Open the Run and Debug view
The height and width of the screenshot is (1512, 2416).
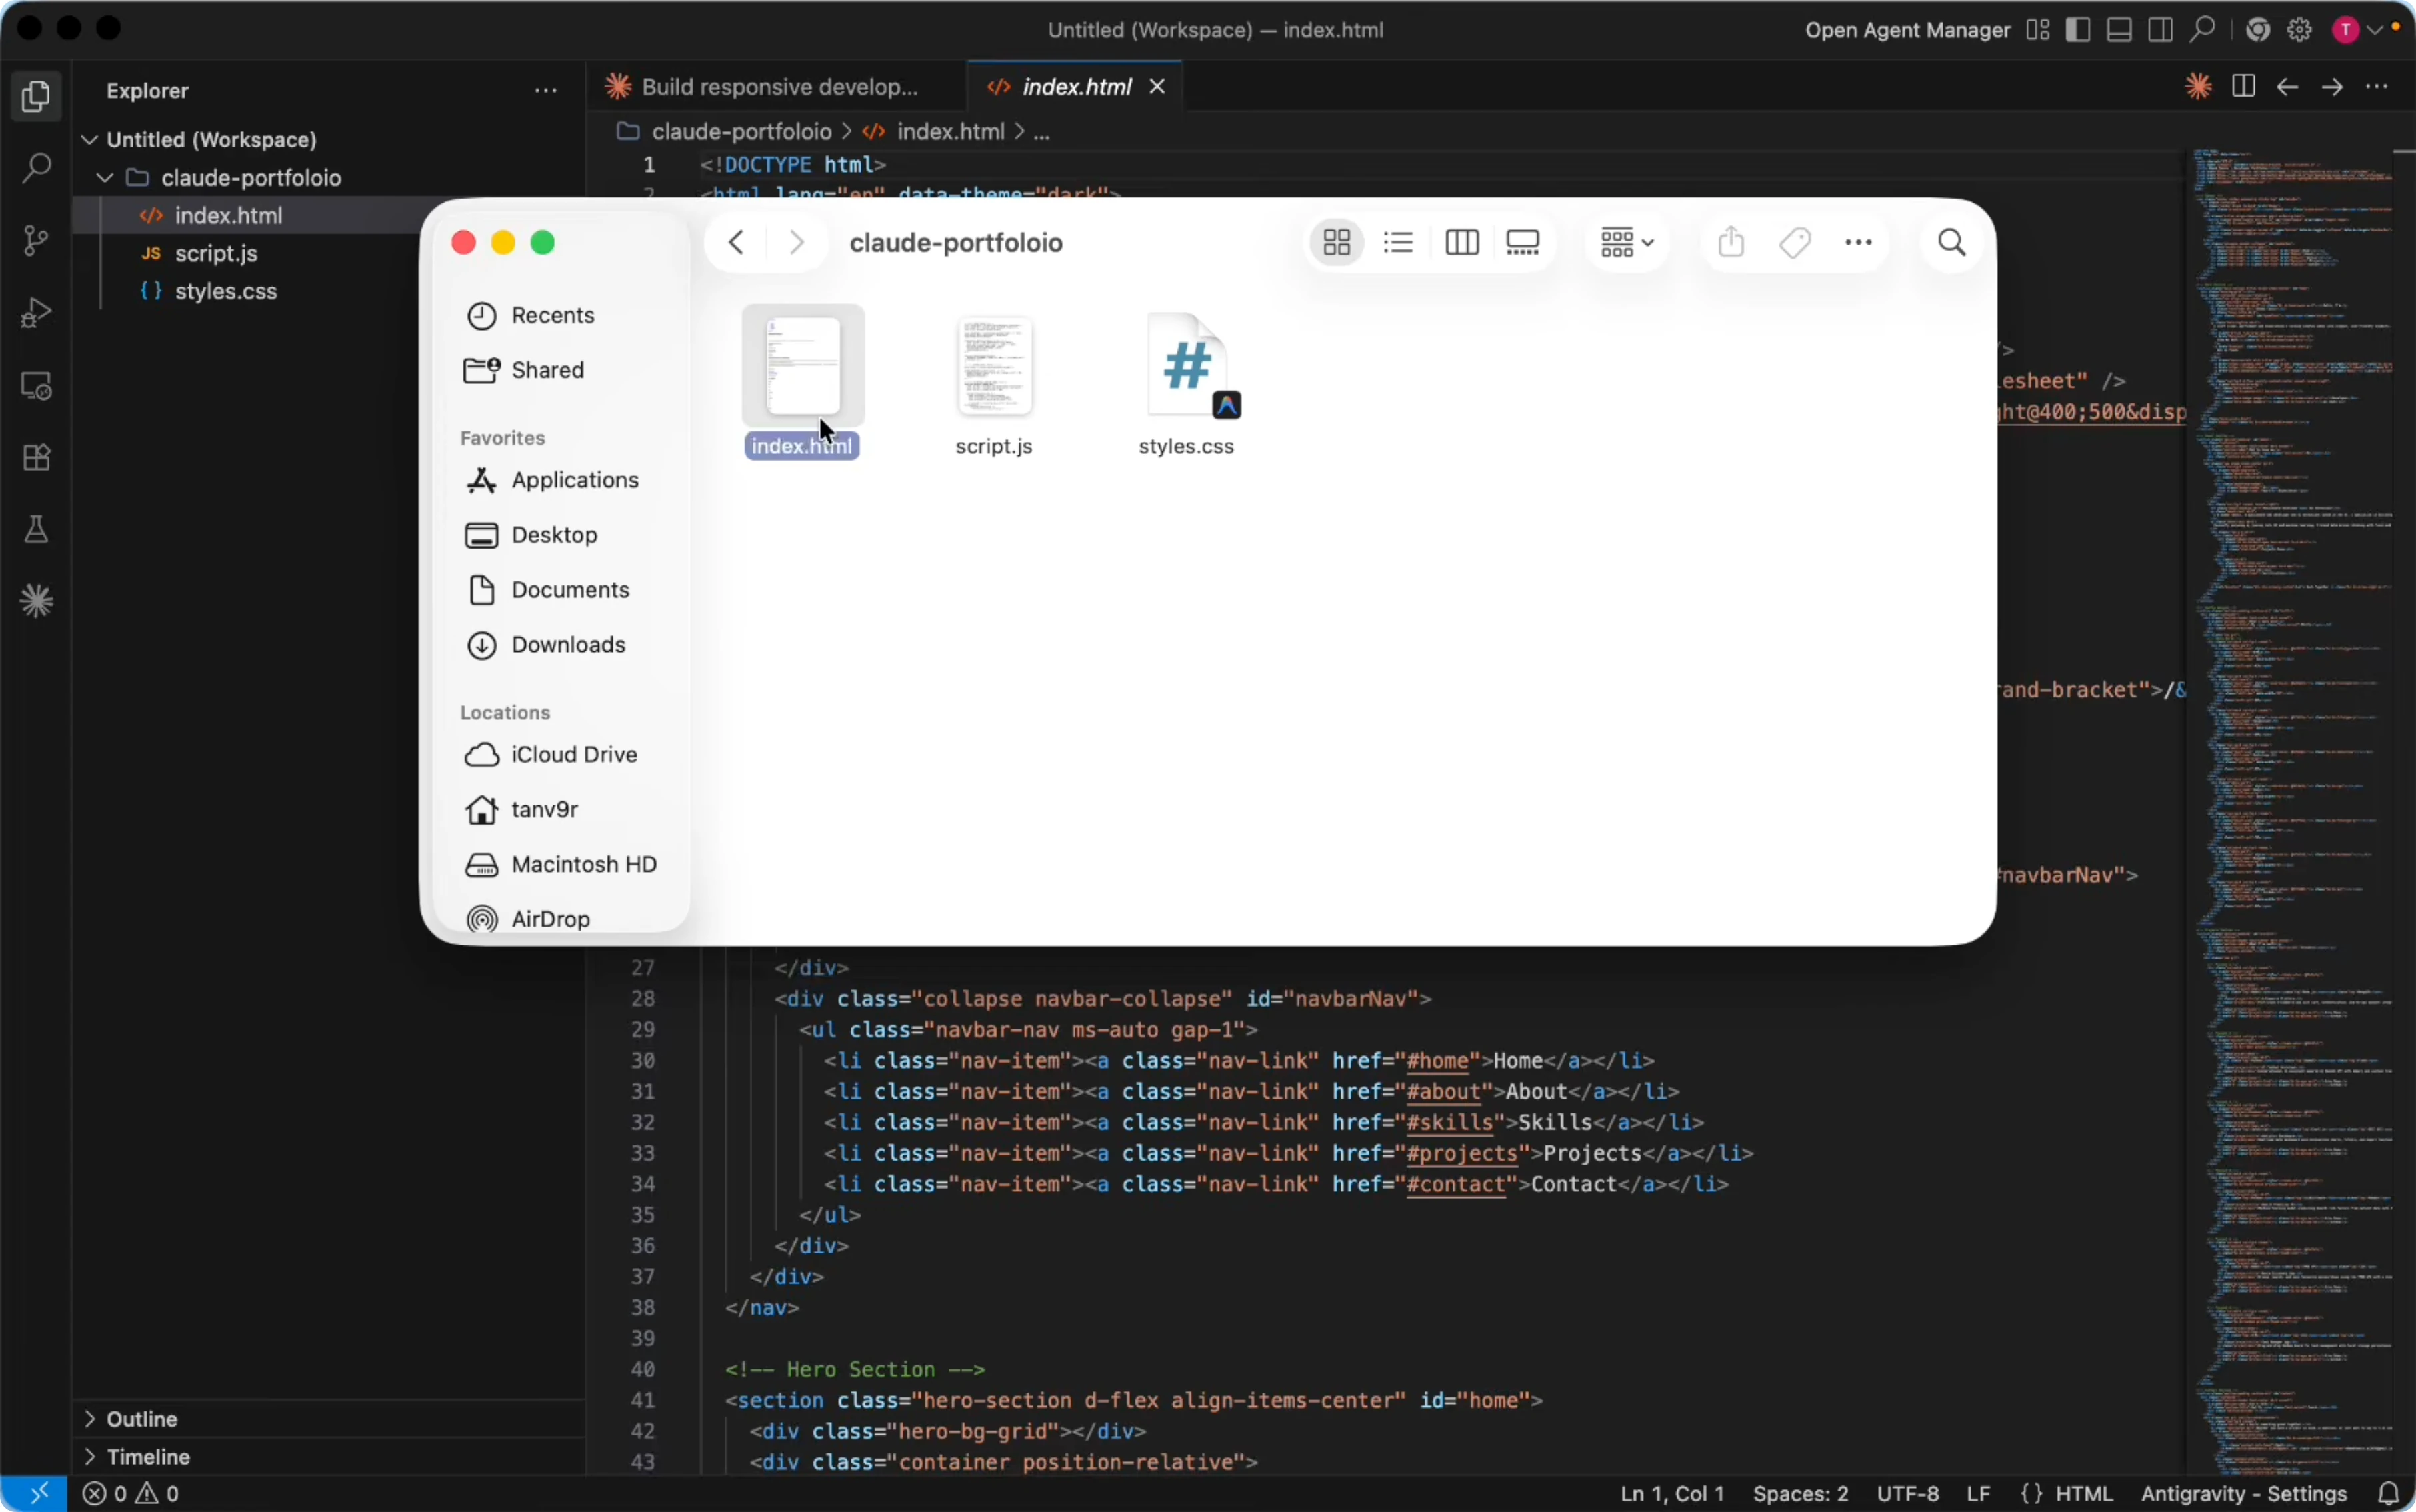tap(36, 313)
